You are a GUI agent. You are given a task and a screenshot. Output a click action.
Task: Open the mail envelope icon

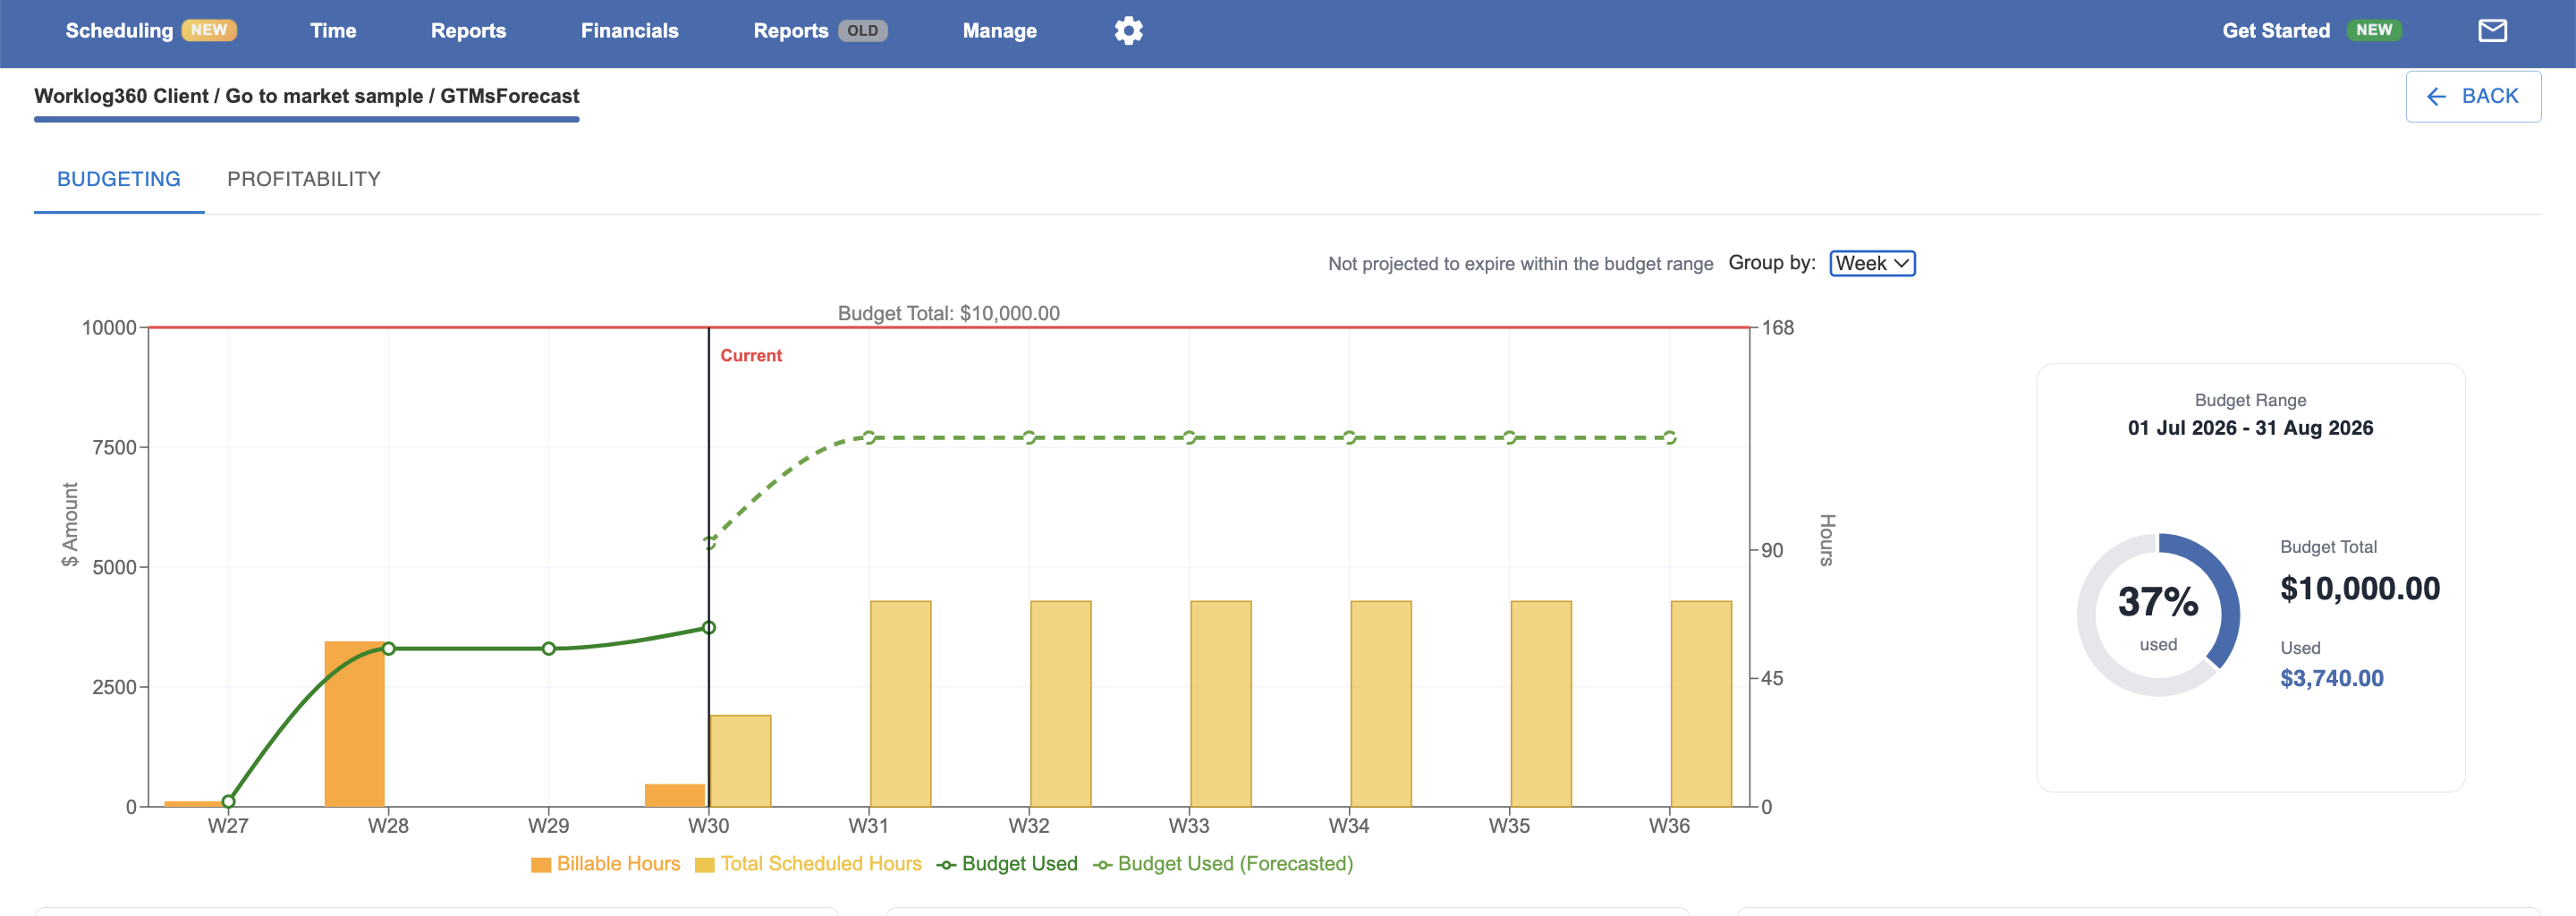coord(2492,31)
